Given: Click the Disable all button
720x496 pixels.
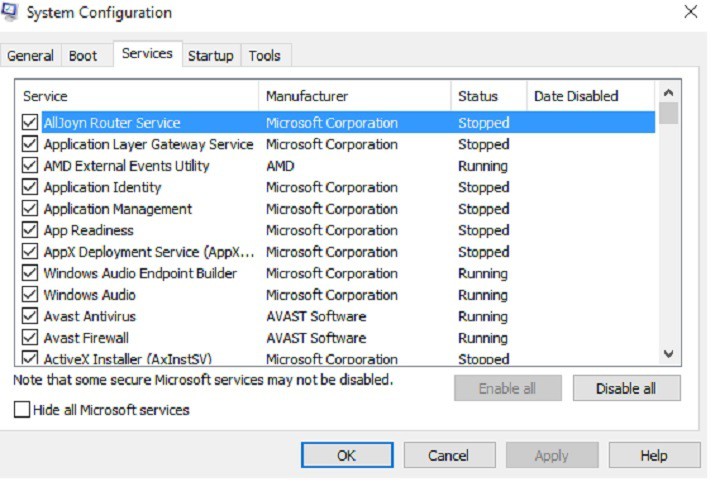Looking at the screenshot, I should 626,388.
